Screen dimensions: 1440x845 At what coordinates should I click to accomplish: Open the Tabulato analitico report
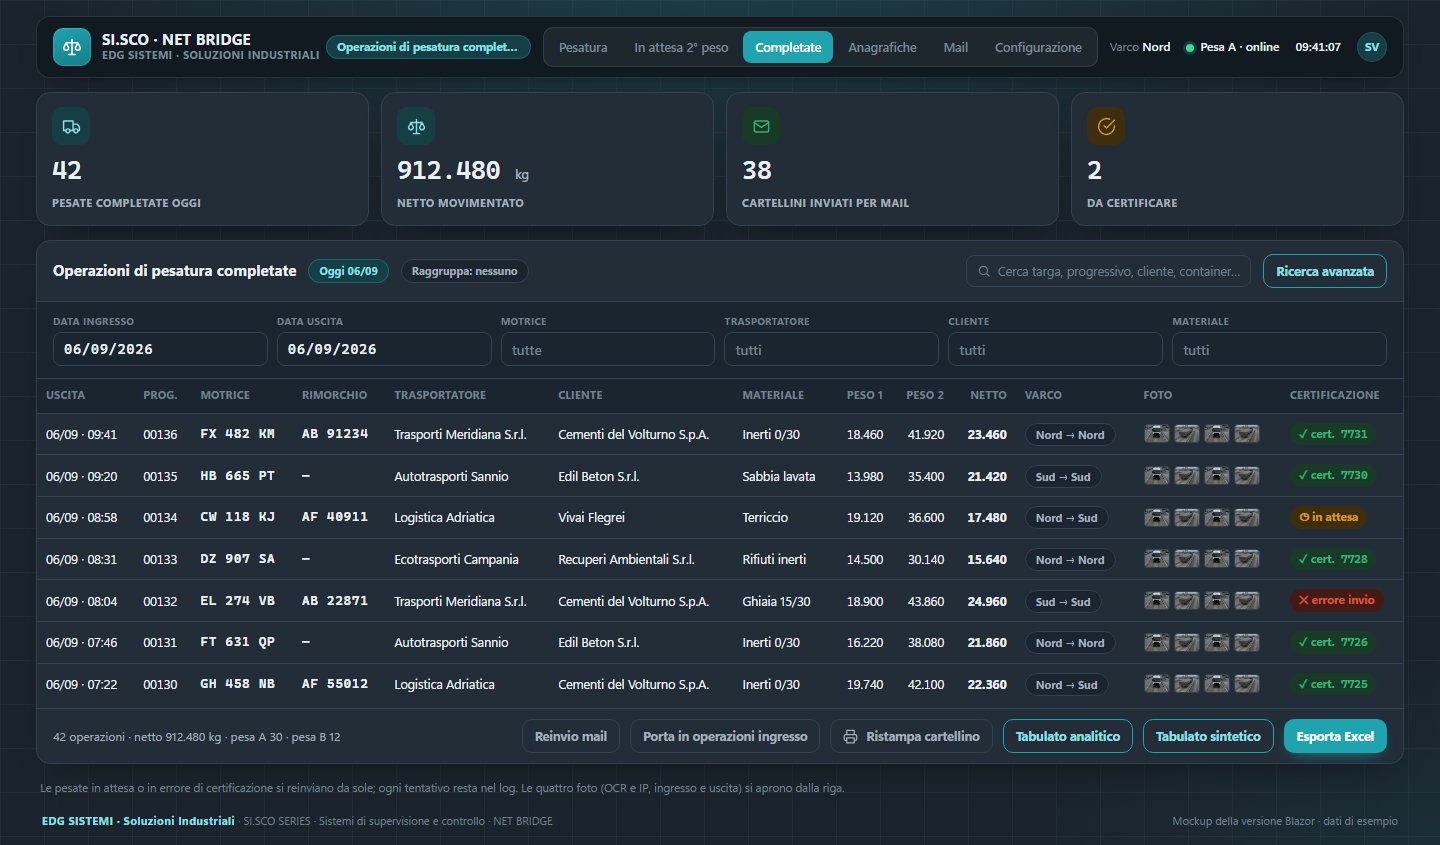click(x=1068, y=736)
